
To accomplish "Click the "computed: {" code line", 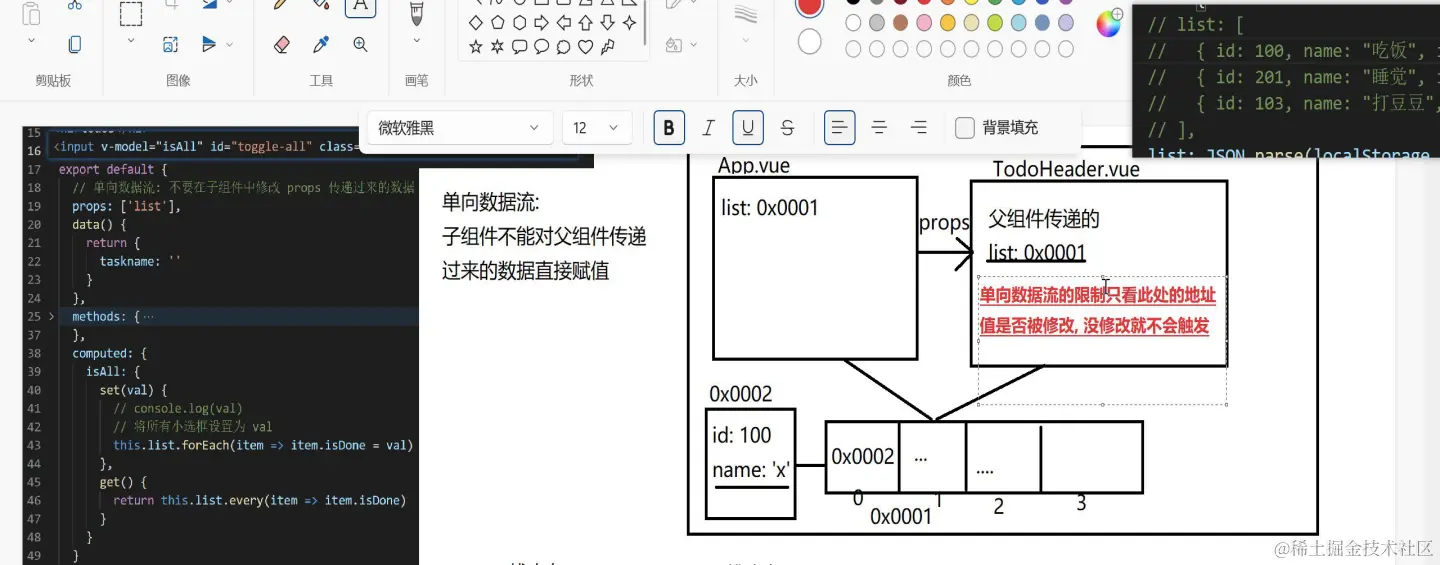I will click(110, 353).
